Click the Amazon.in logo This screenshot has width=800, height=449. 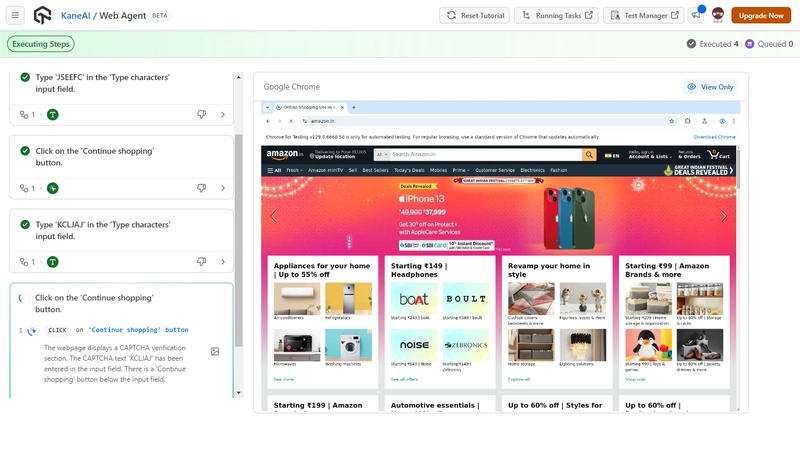(x=284, y=154)
